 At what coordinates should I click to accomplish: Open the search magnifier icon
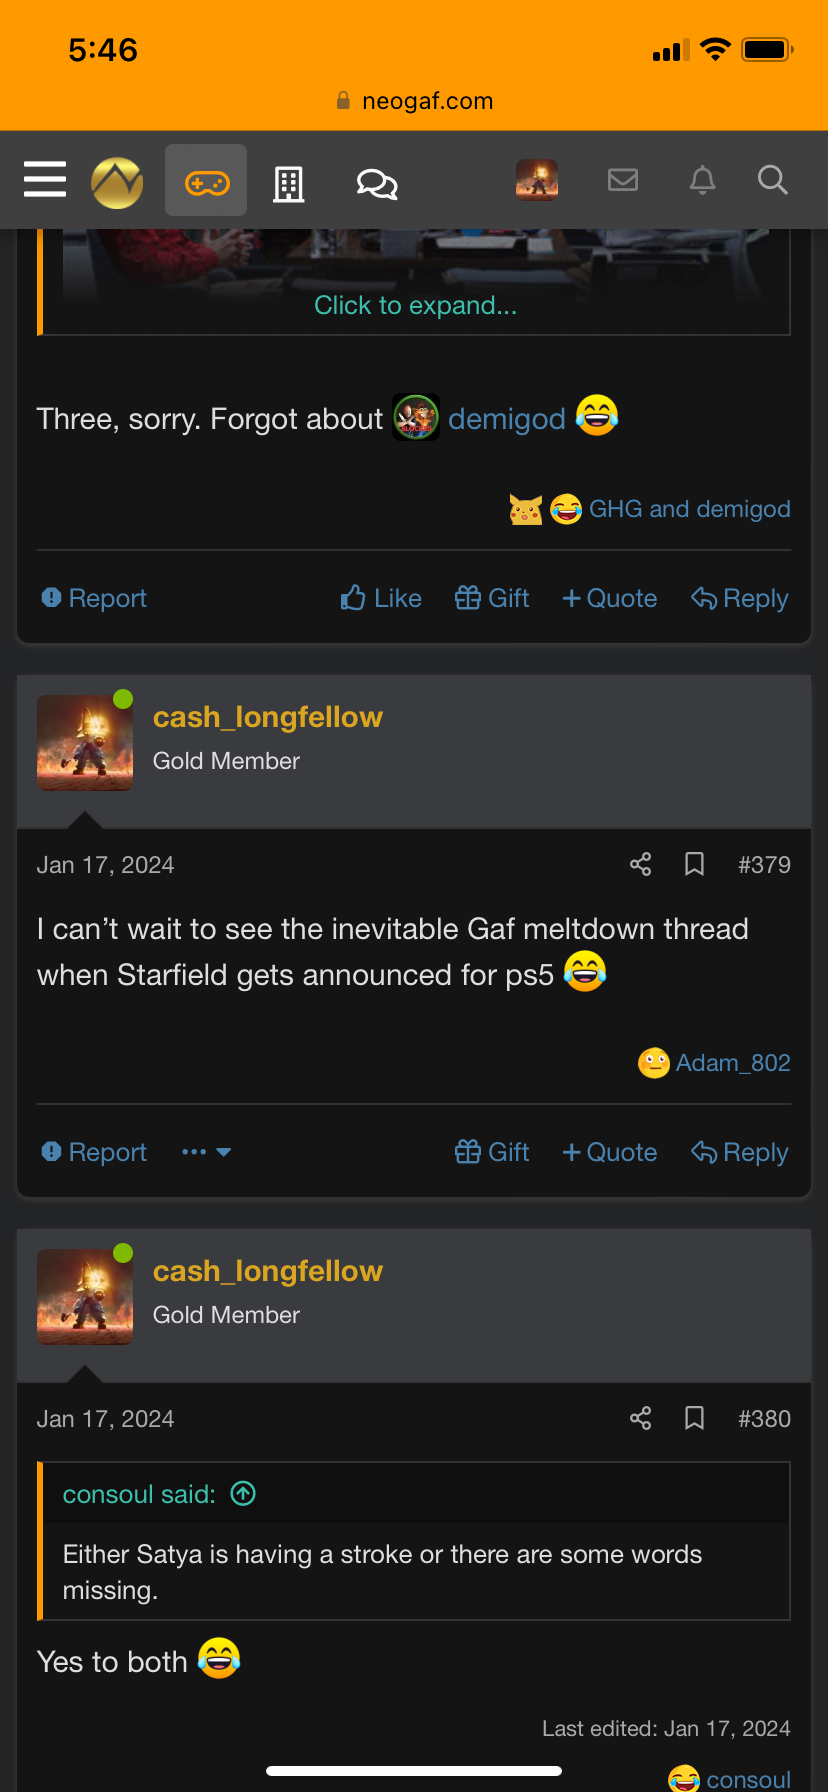tap(772, 180)
